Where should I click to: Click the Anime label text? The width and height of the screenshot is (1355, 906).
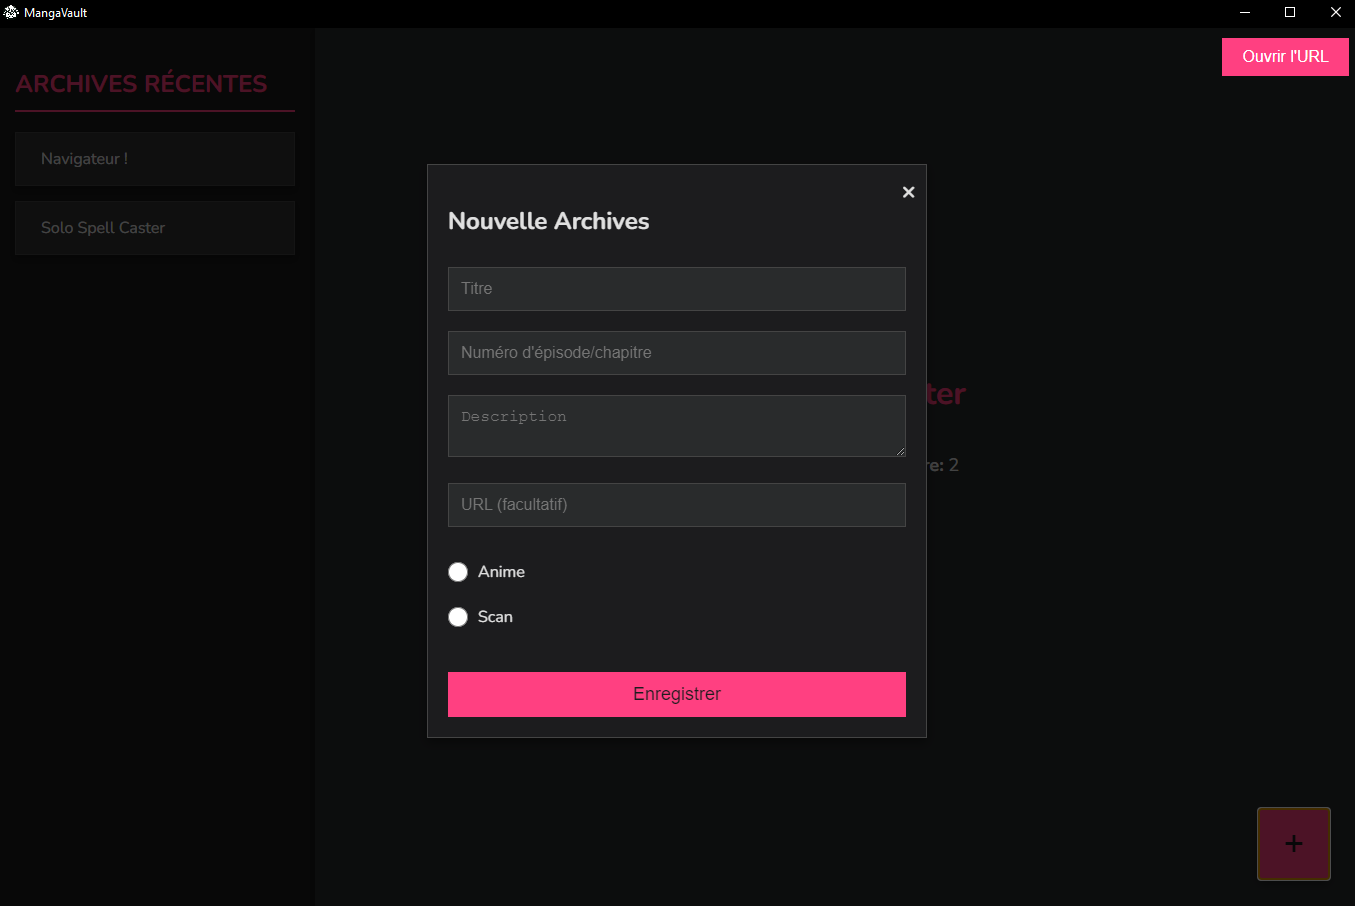click(x=501, y=572)
